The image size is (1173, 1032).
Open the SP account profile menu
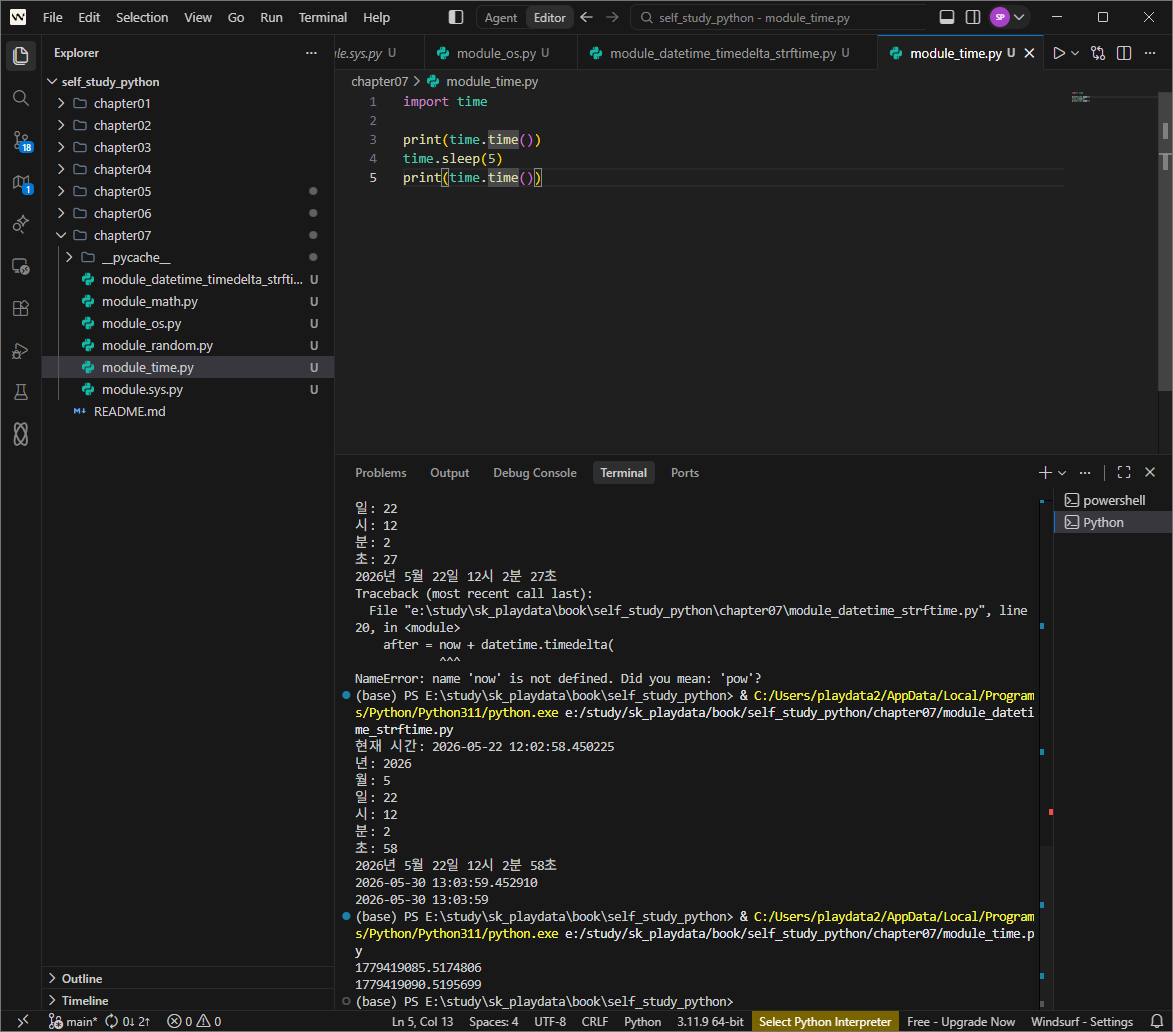coord(1008,17)
